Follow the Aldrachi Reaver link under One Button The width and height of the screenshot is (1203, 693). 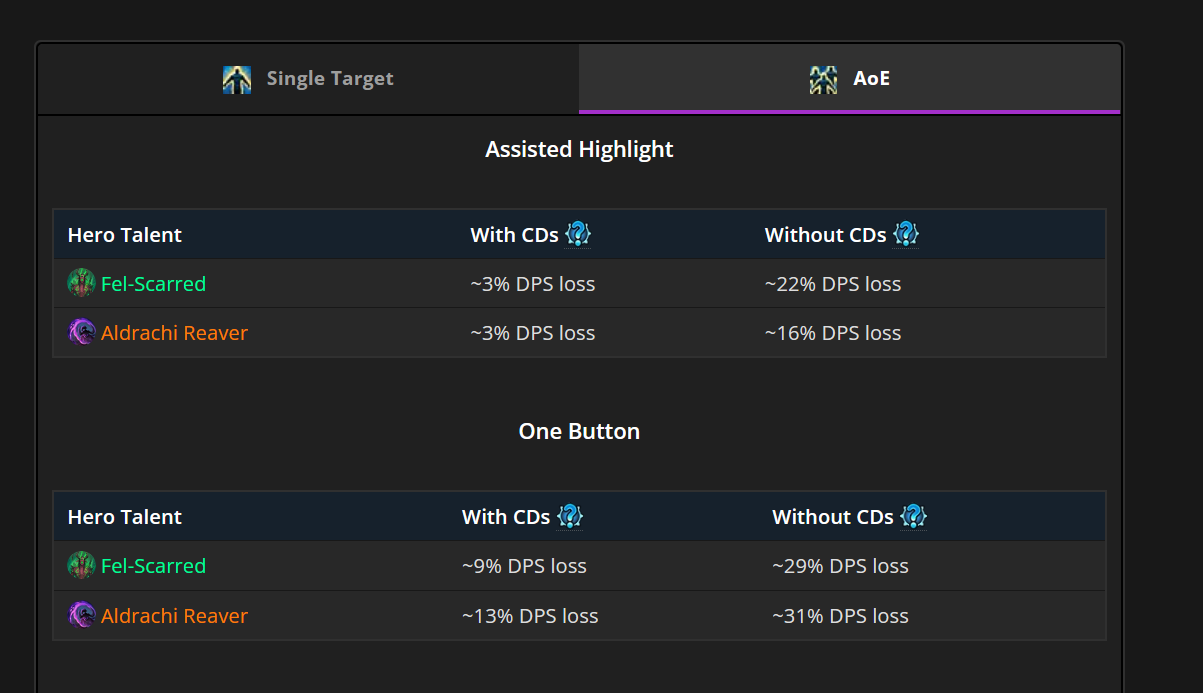point(174,616)
